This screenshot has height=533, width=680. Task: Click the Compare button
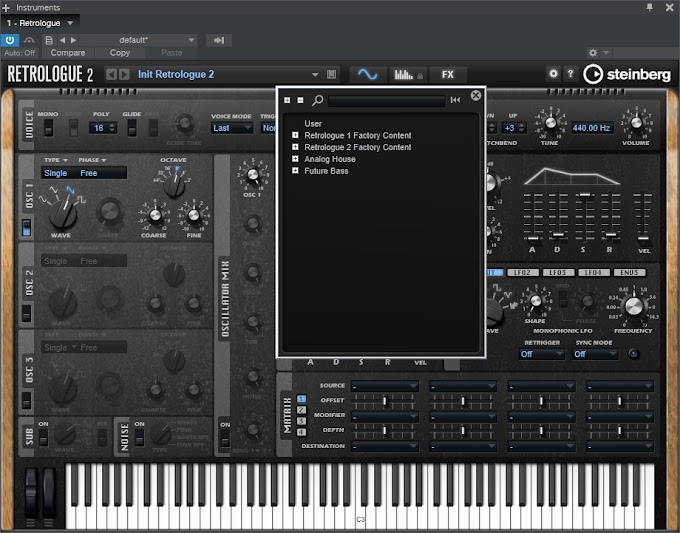click(x=68, y=53)
